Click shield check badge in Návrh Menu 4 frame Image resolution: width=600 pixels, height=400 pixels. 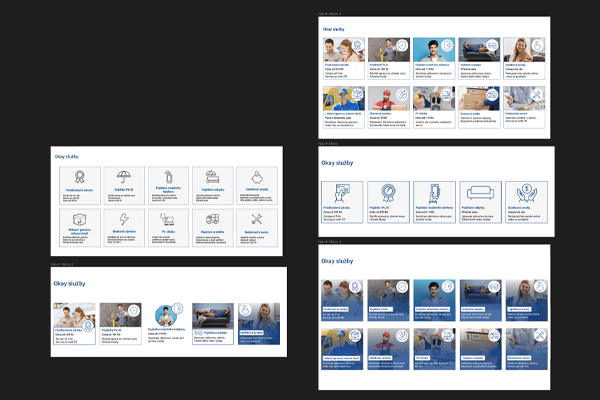pos(402,46)
